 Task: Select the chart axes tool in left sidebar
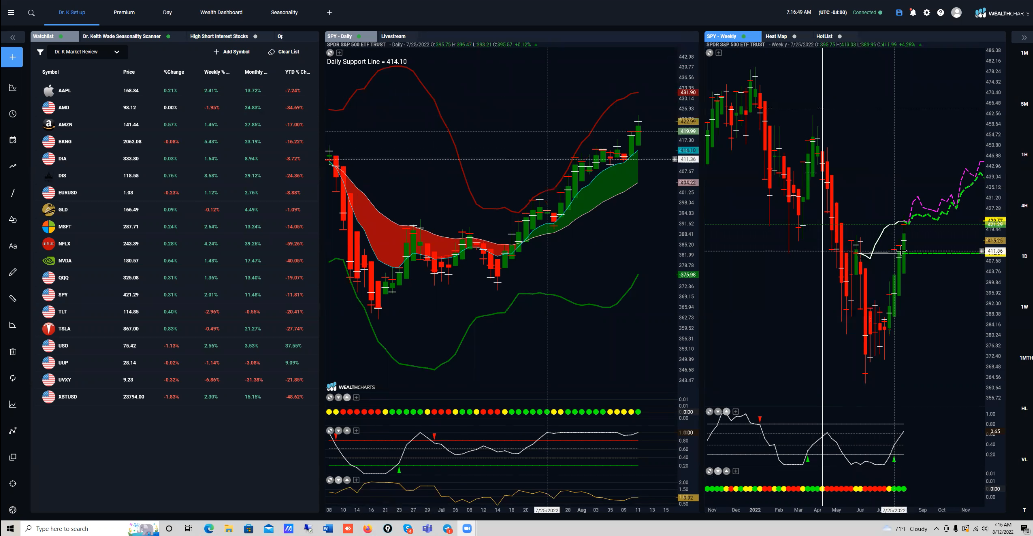13,88
